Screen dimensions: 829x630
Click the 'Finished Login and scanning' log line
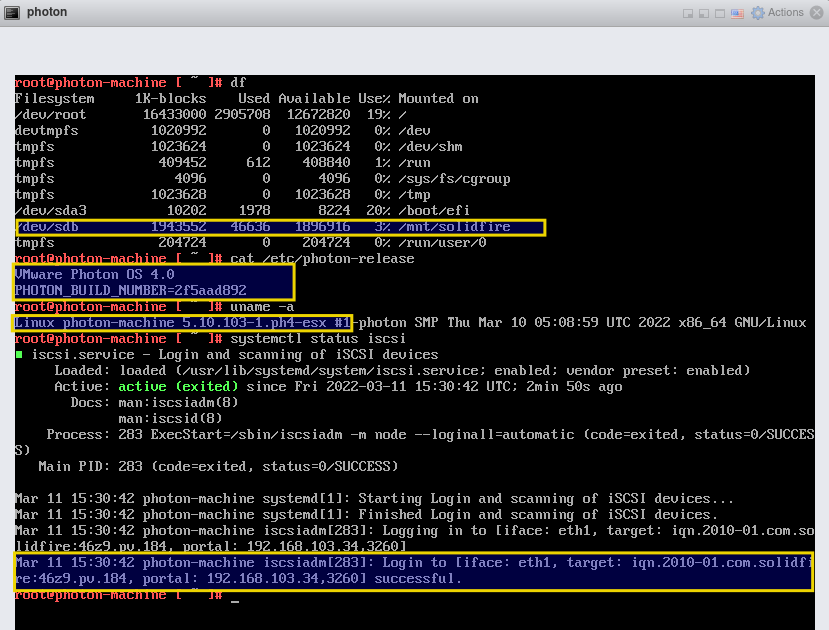(x=366, y=515)
